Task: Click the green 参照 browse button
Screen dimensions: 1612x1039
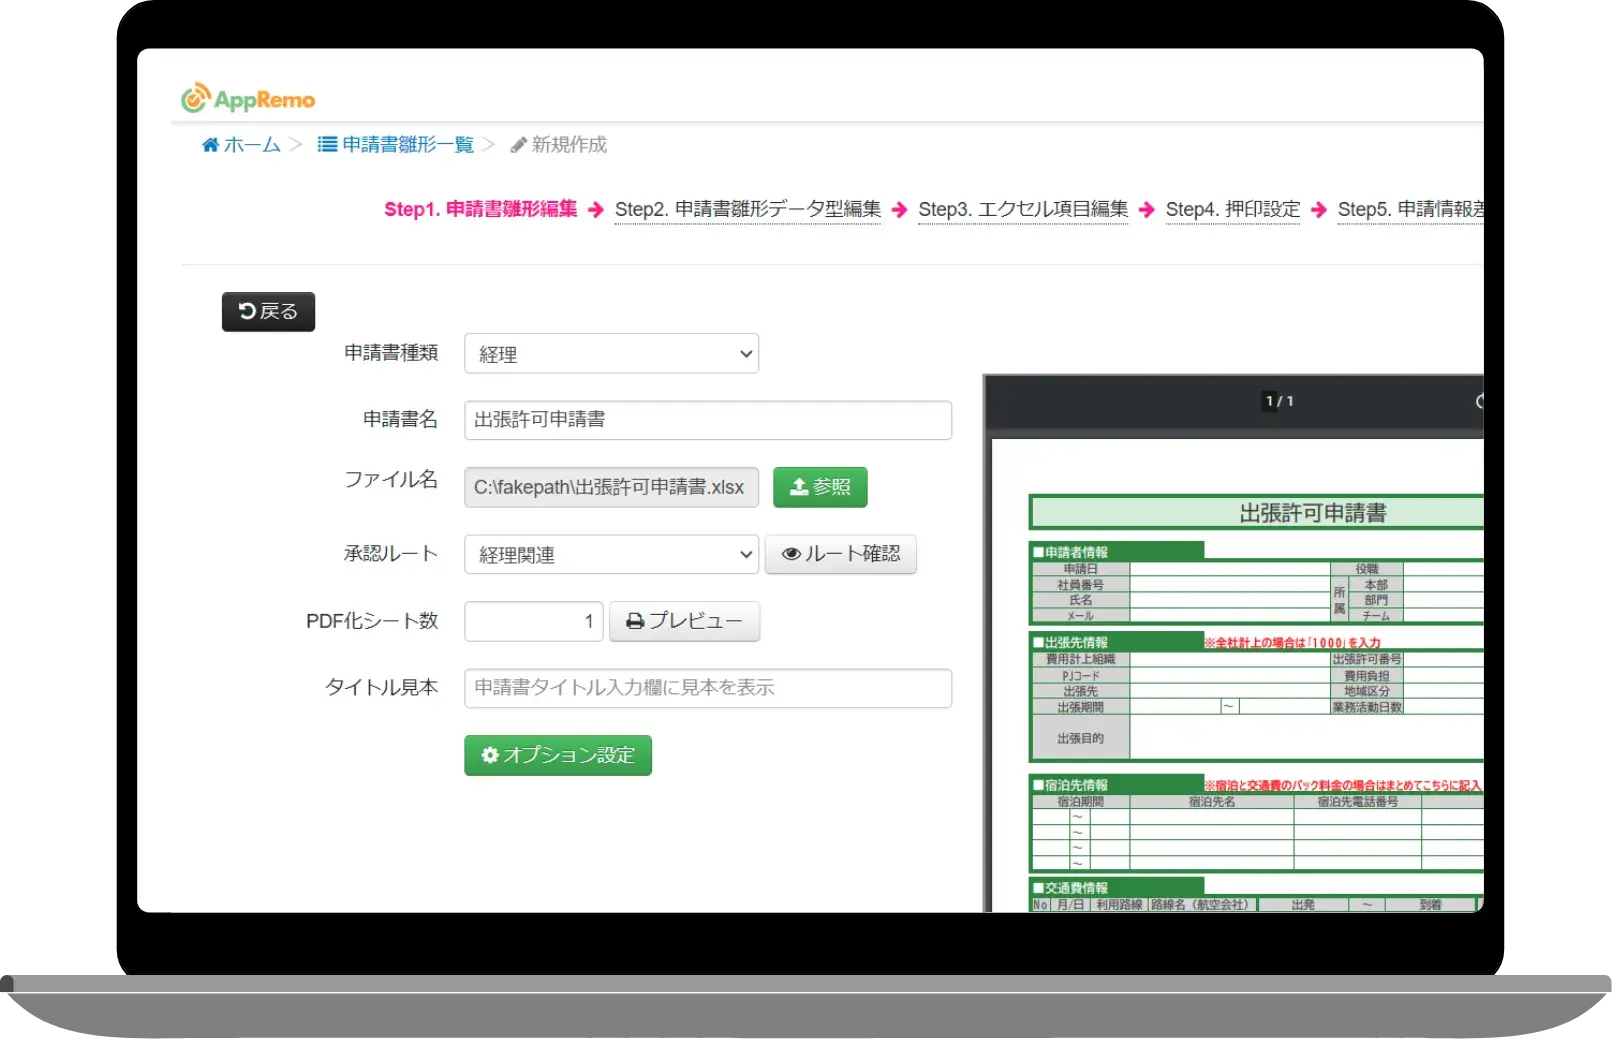Action: pyautogui.click(x=820, y=487)
